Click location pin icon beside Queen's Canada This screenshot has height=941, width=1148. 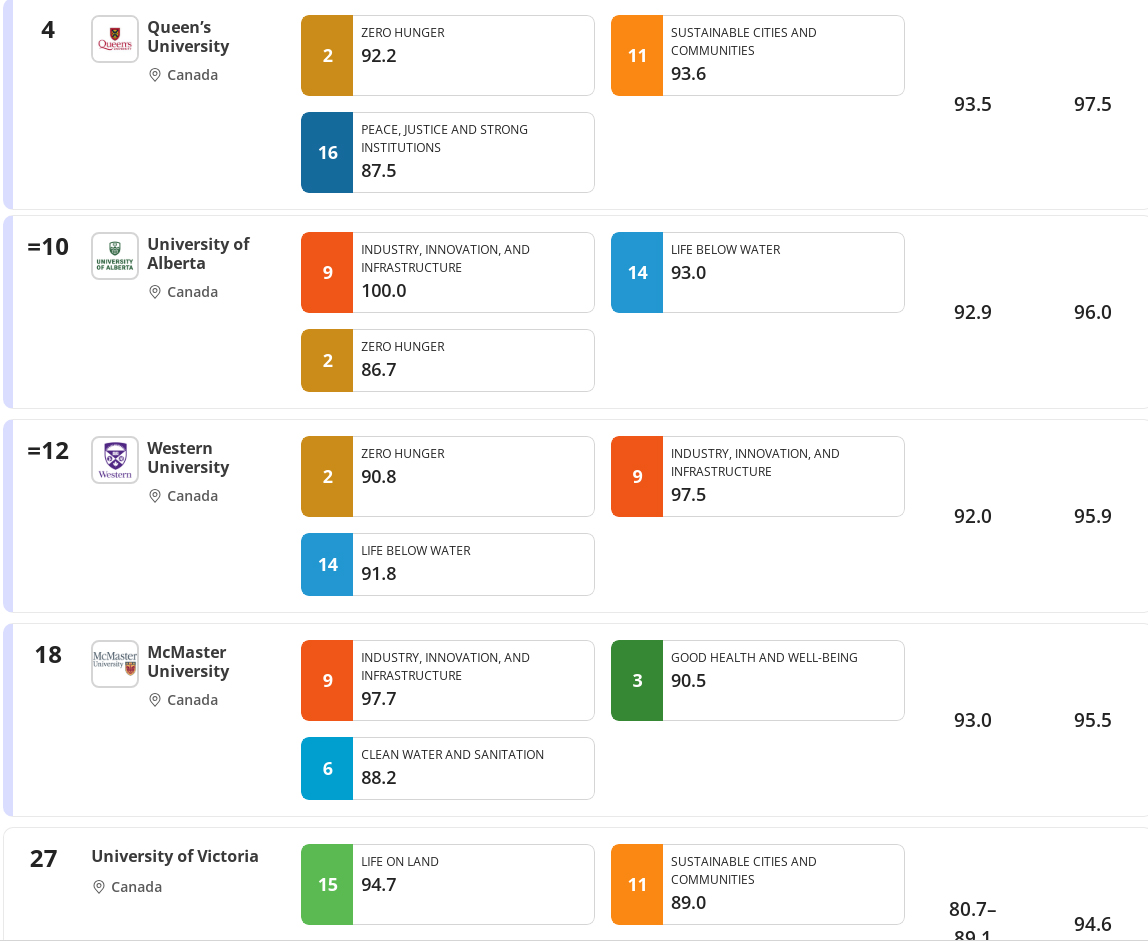click(x=154, y=75)
